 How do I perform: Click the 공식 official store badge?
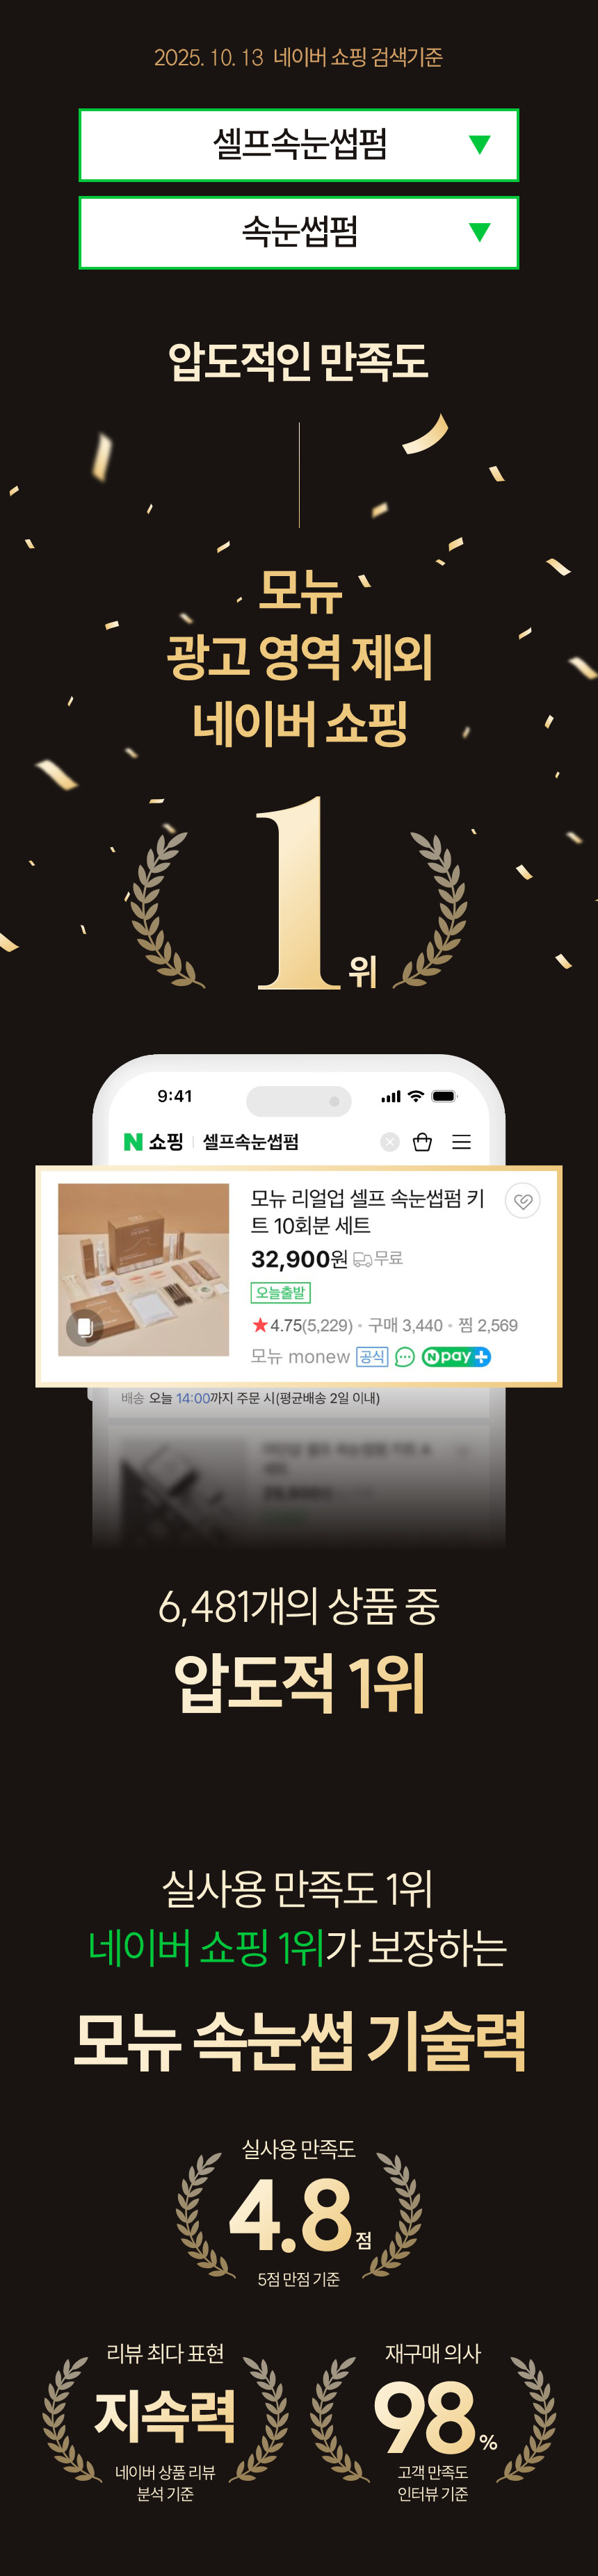coord(372,1357)
